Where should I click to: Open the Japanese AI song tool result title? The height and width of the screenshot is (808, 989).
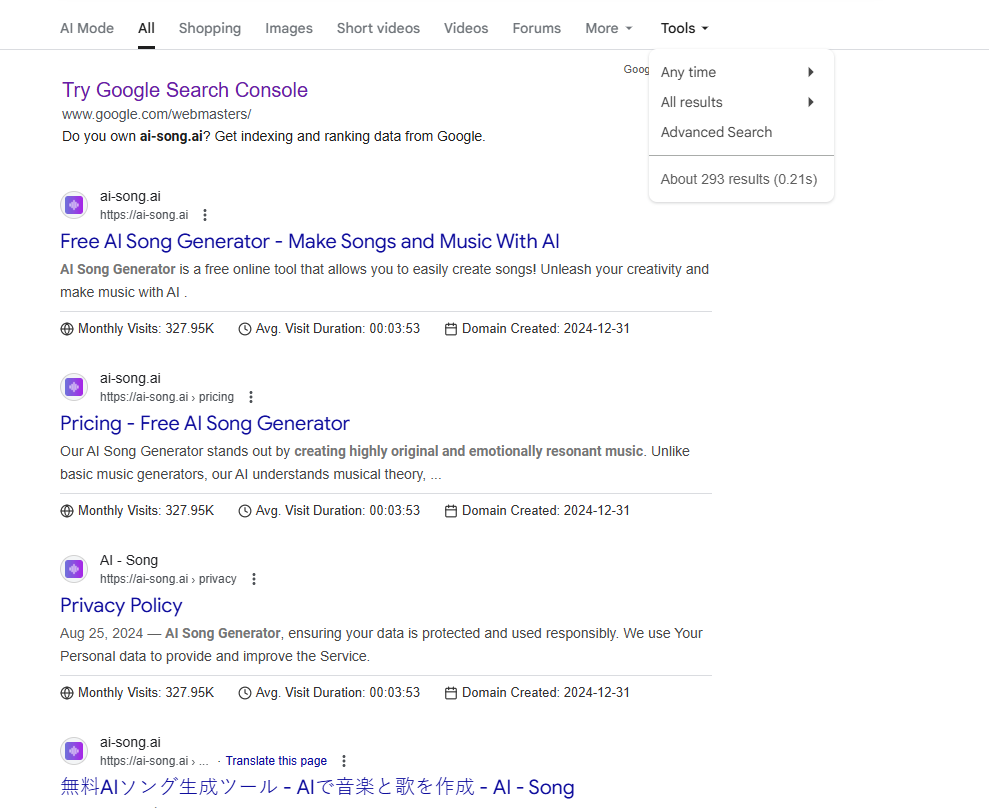coord(317,787)
